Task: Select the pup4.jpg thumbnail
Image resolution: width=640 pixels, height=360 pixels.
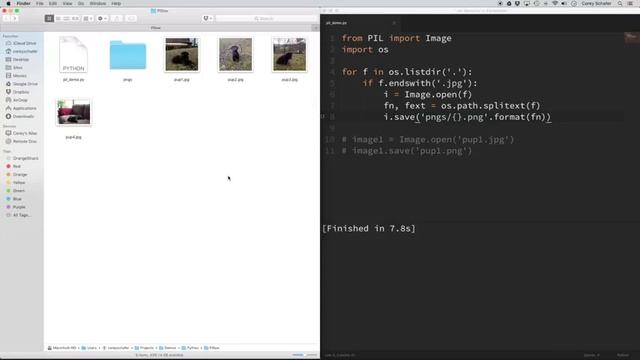Action: (74, 112)
